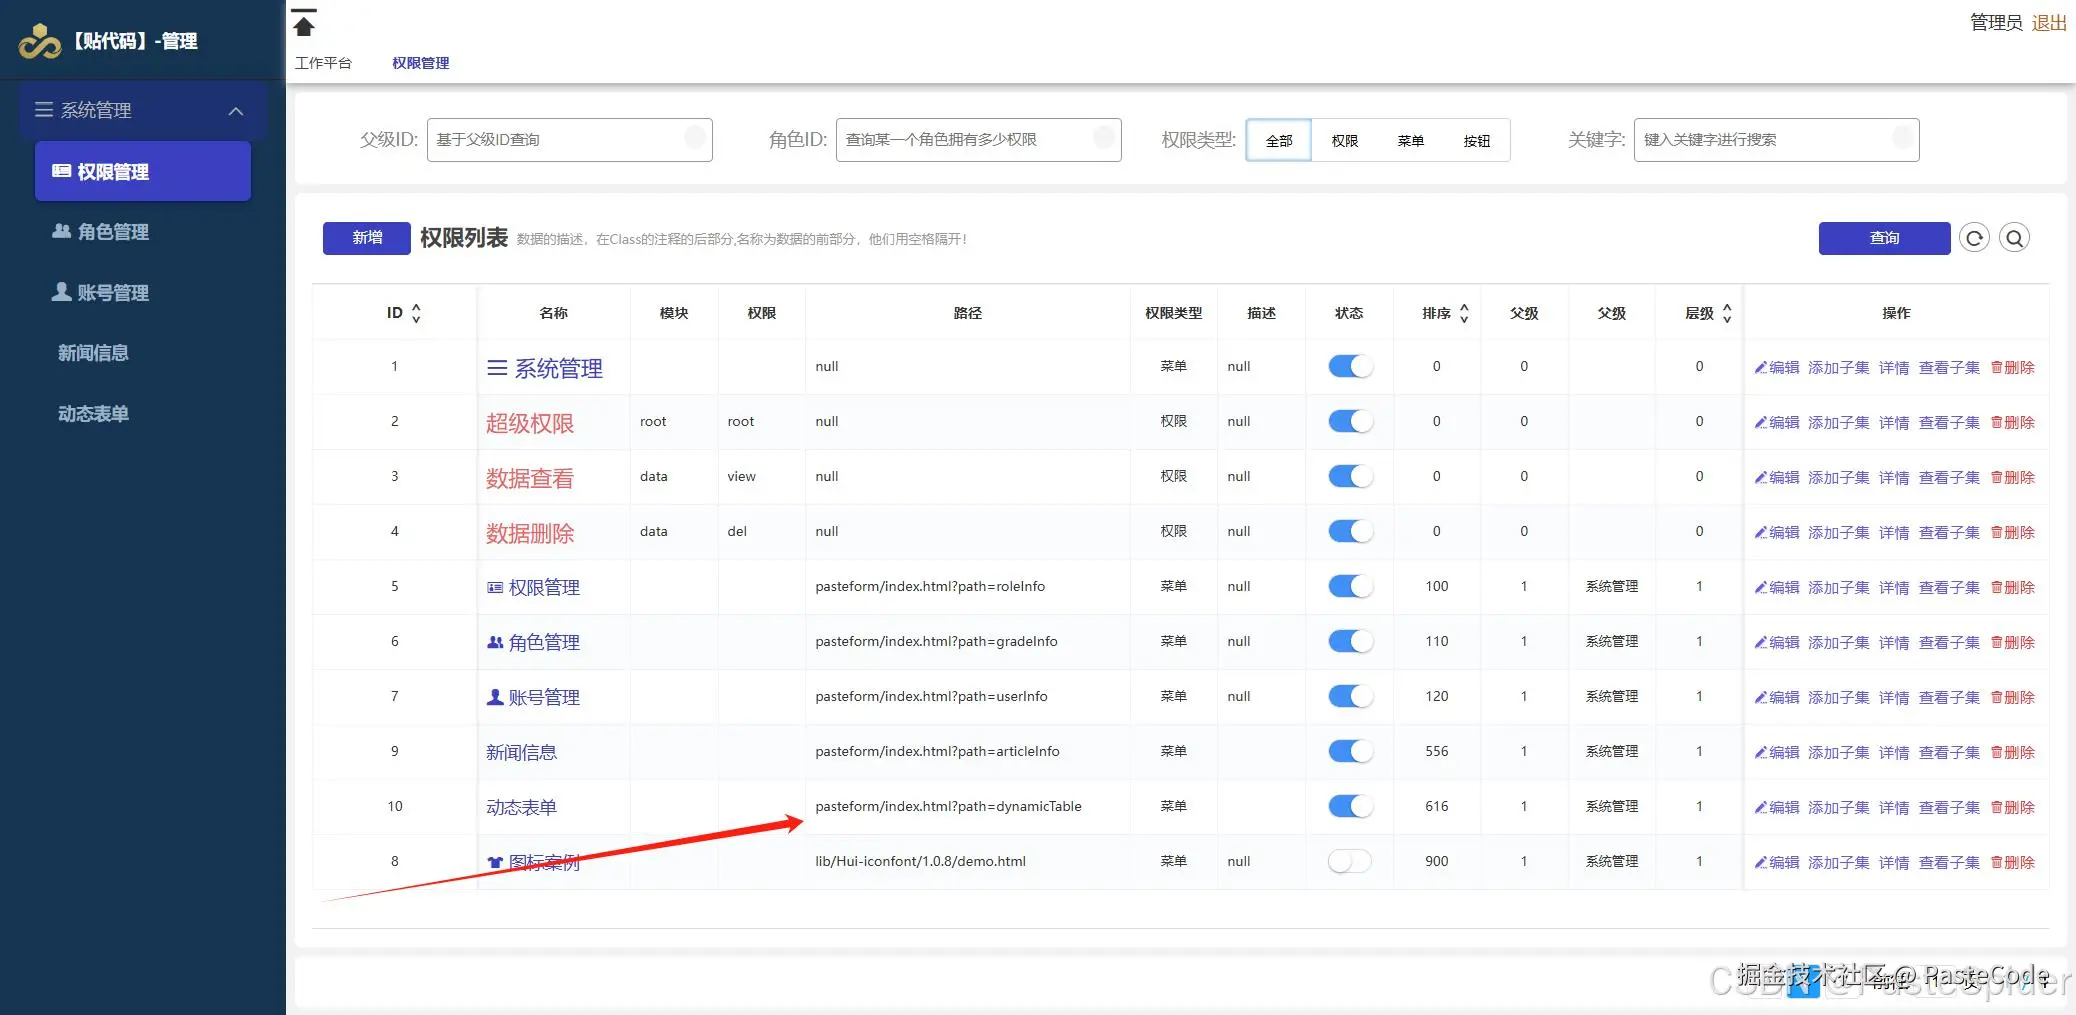Sort the table by the ID column
The height and width of the screenshot is (1015, 2076).
[x=416, y=313]
